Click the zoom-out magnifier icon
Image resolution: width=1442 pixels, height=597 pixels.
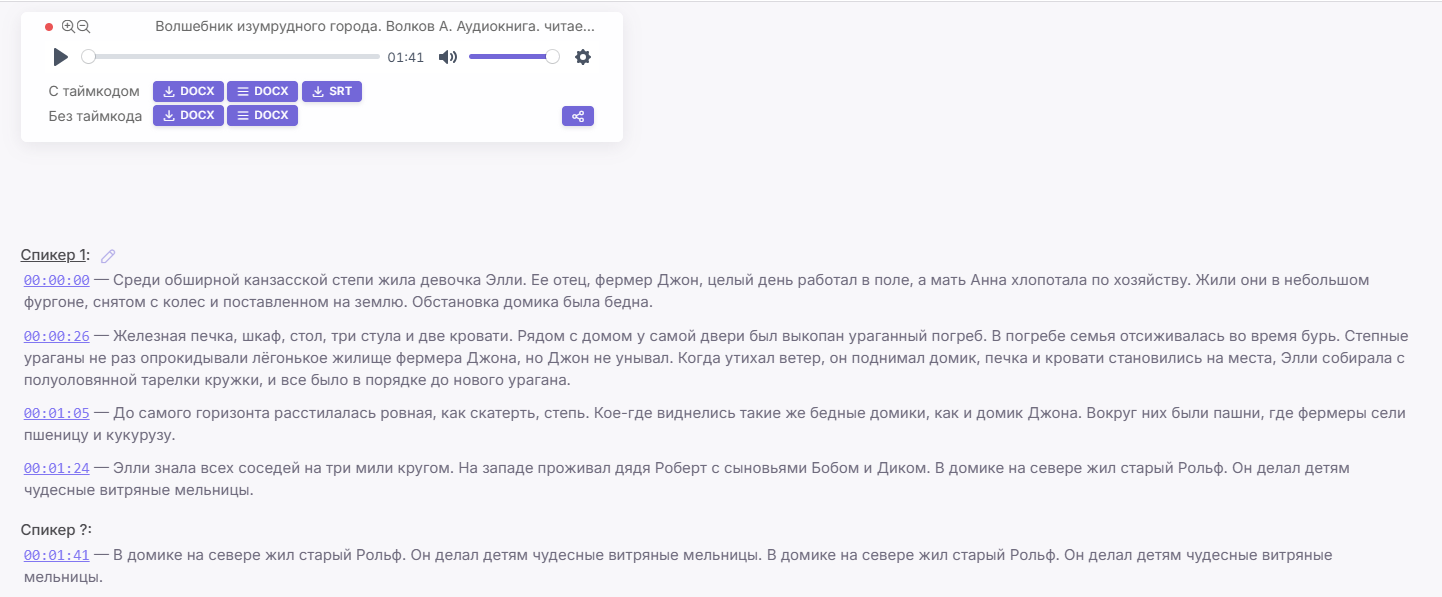point(83,25)
